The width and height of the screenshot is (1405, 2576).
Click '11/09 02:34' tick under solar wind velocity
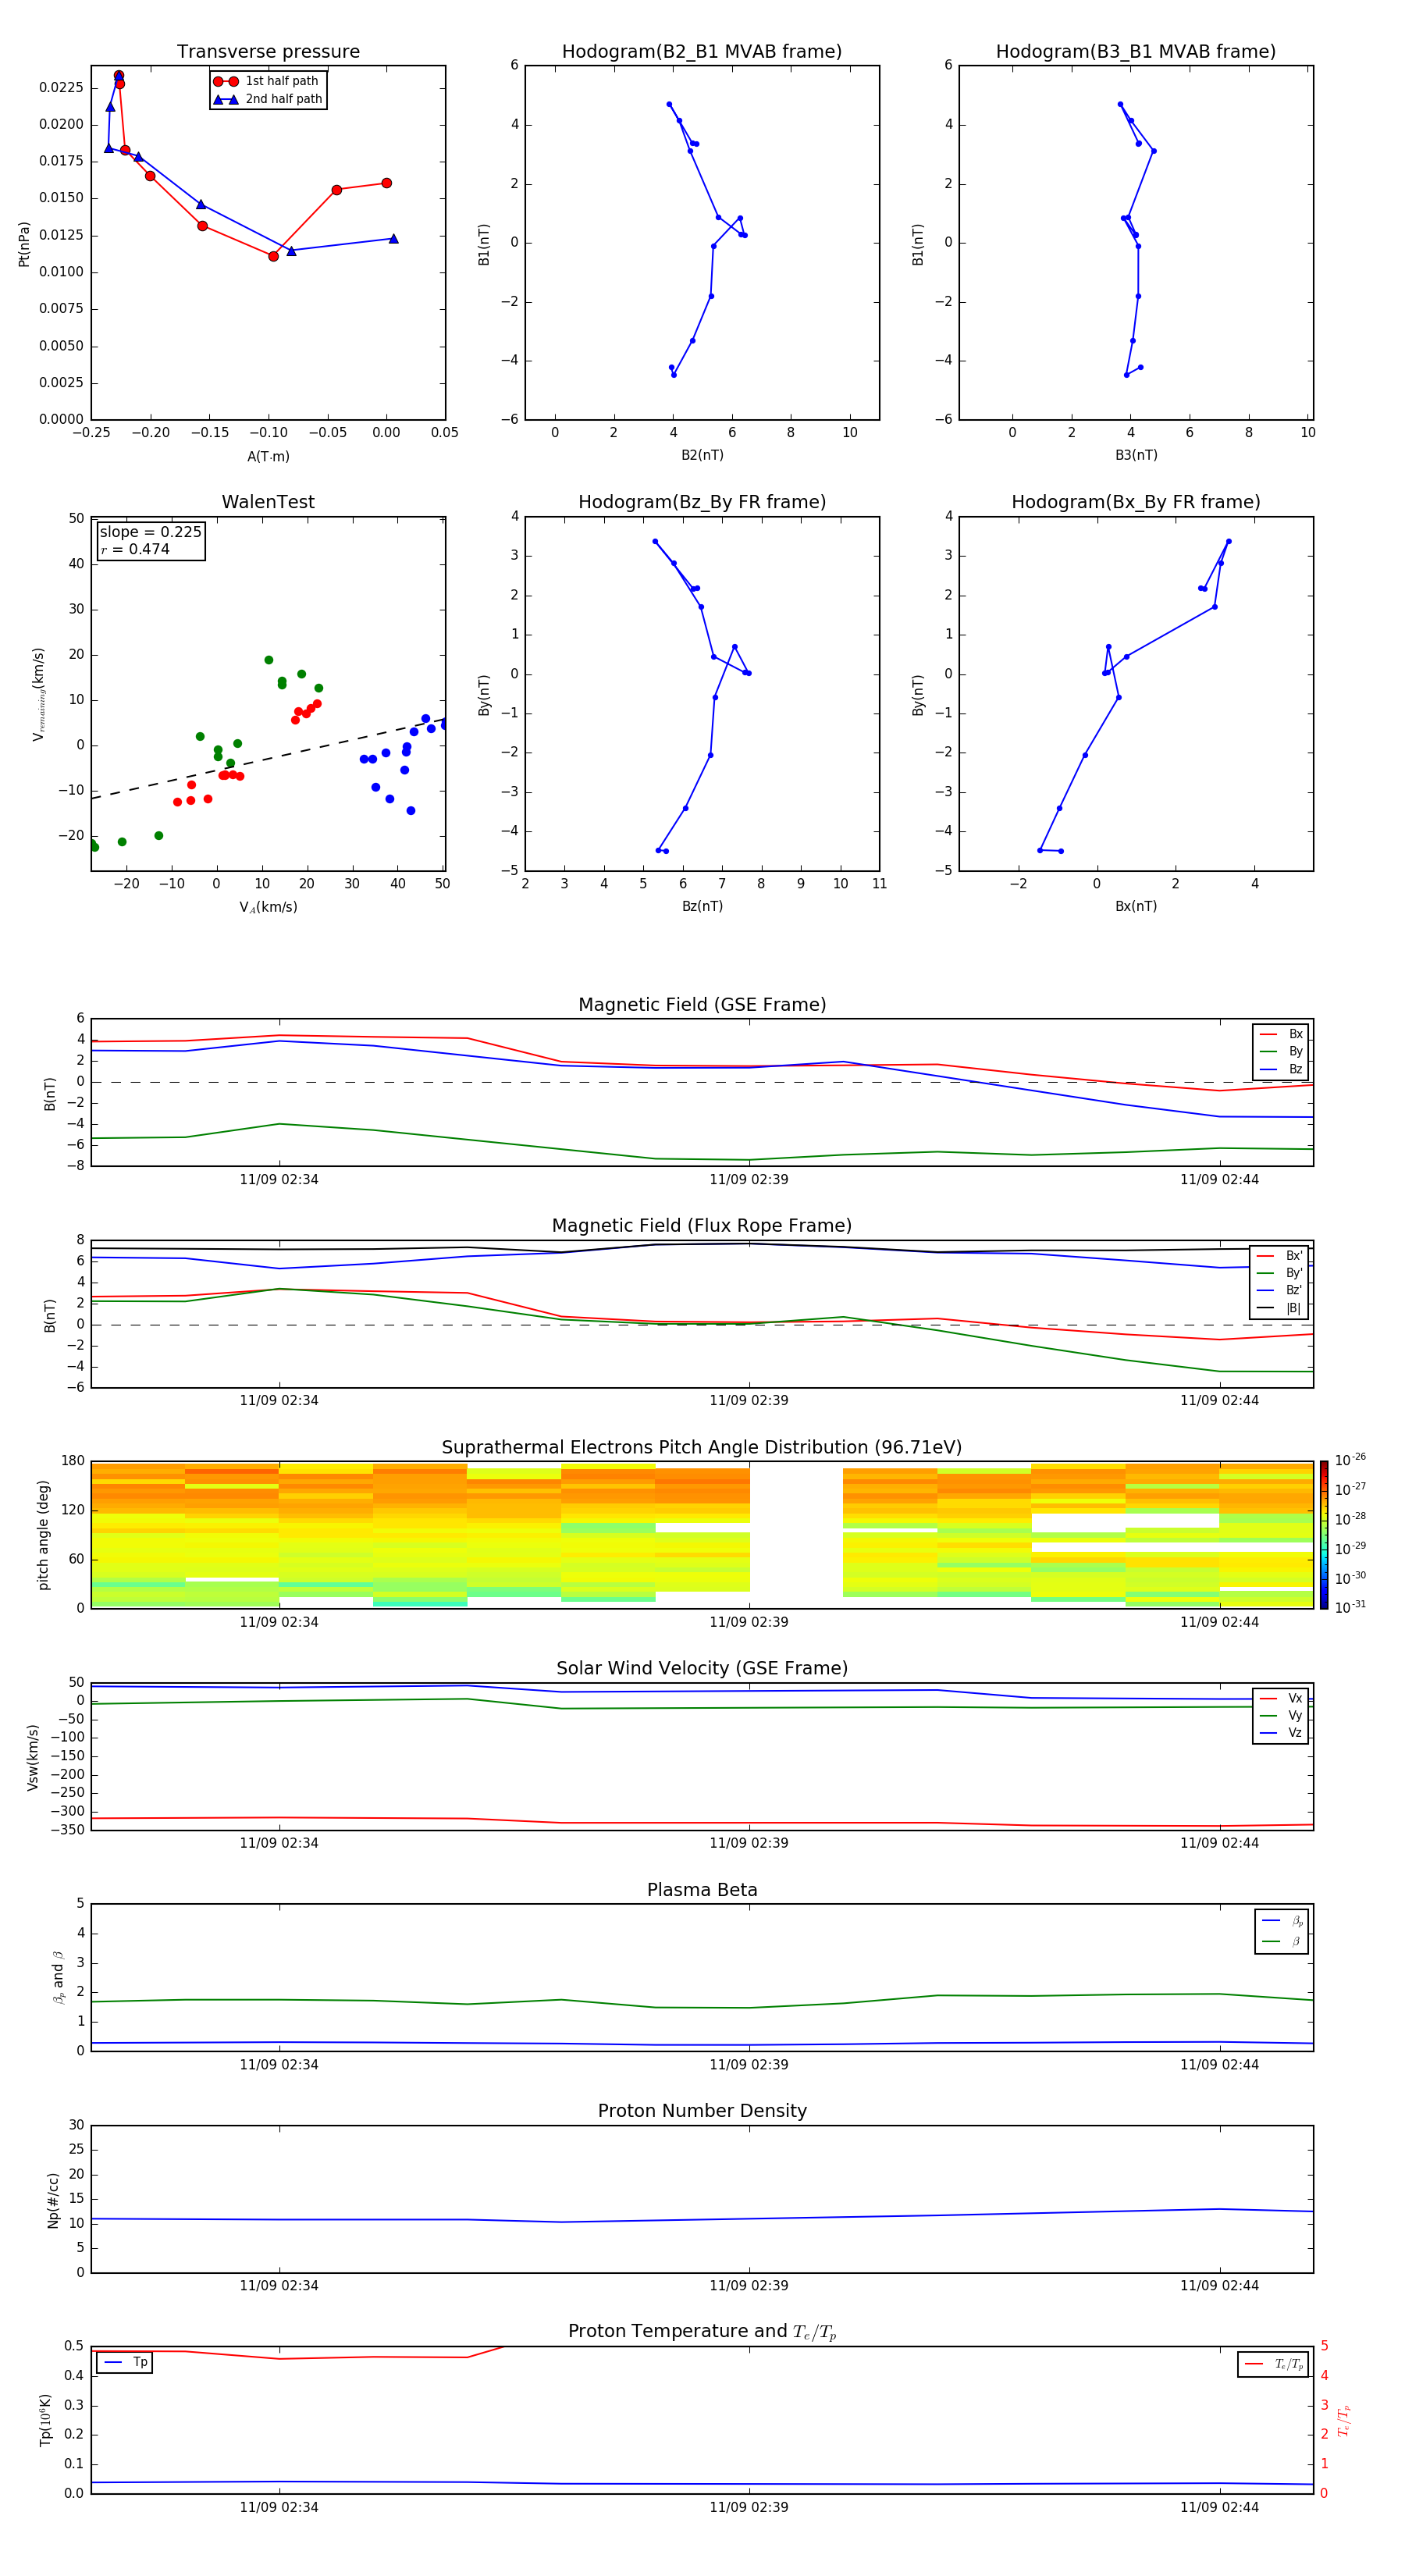coord(279,1843)
